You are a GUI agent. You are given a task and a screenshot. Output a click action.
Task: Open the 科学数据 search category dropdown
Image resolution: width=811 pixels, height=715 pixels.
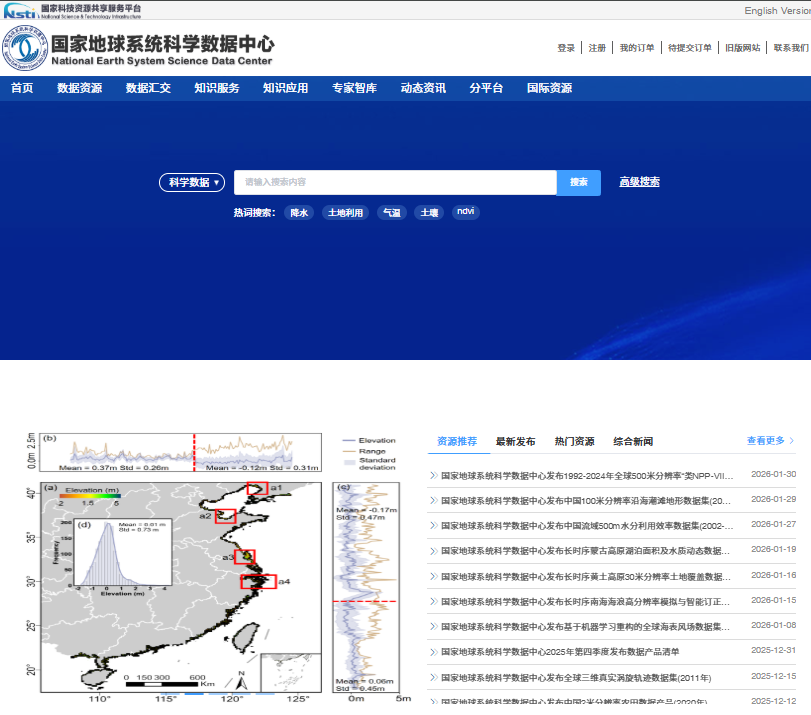192,182
